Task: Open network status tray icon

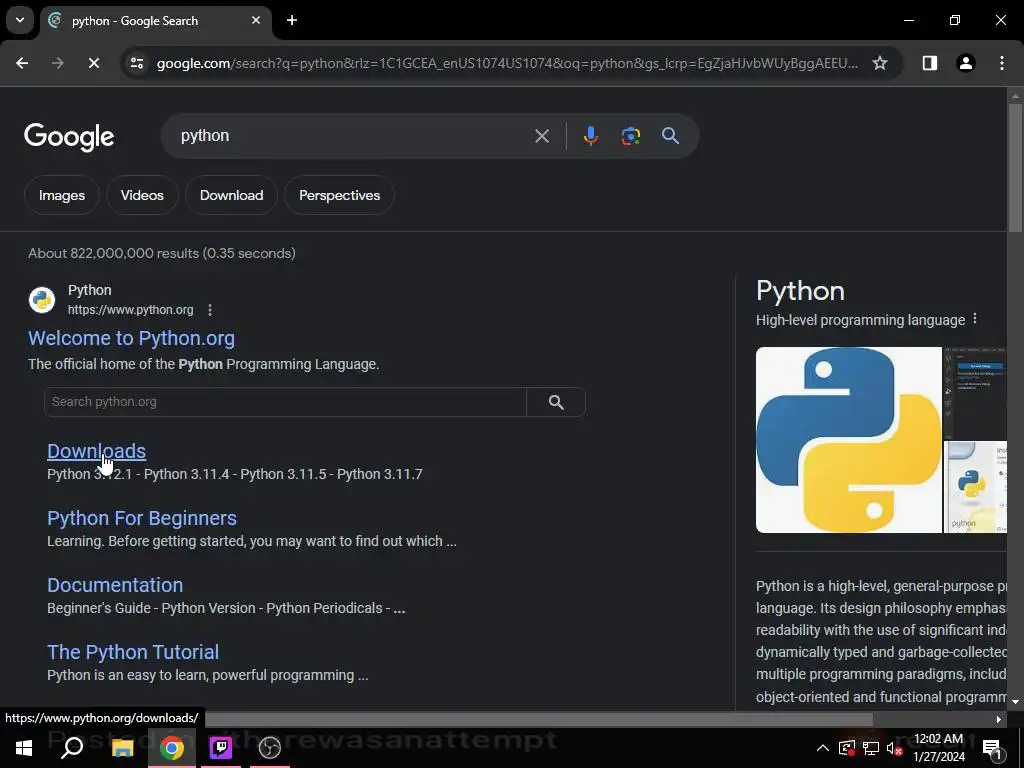Action: (x=871, y=748)
